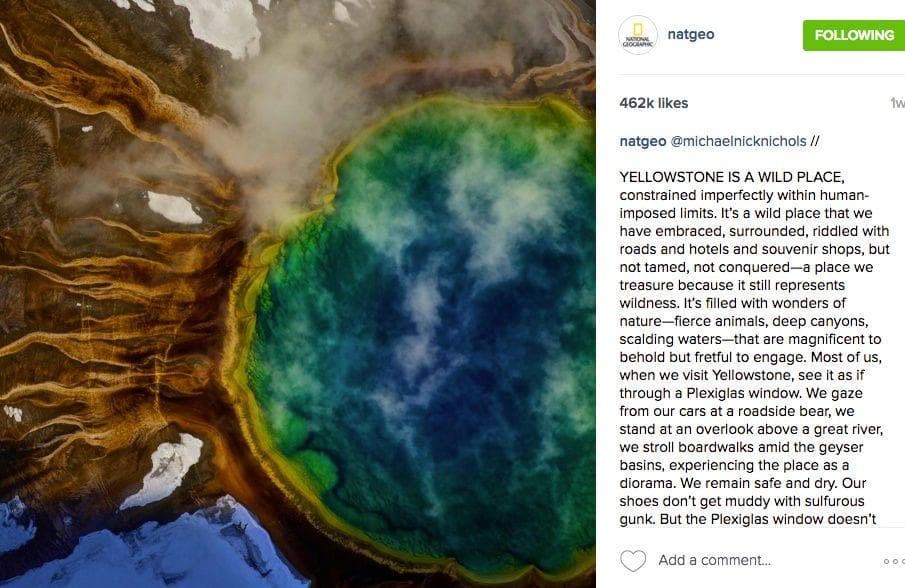Click the double slash after the mention

click(x=814, y=141)
